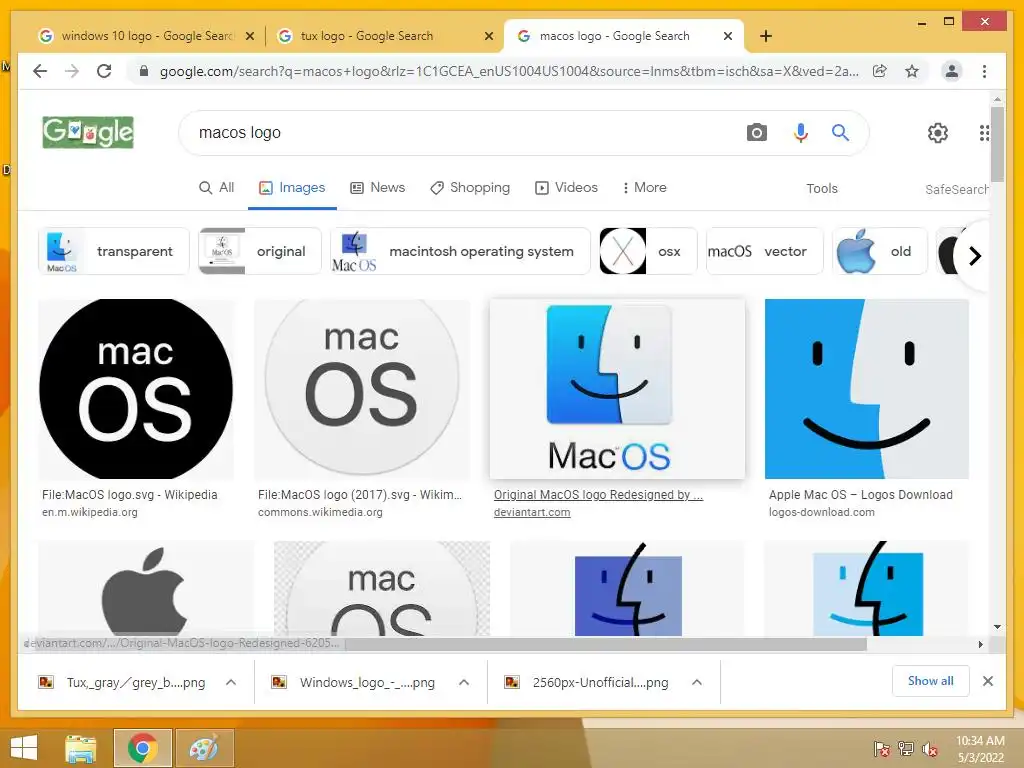The width and height of the screenshot is (1024, 768).
Task: Filter by the transparent chip
Action: coord(114,251)
